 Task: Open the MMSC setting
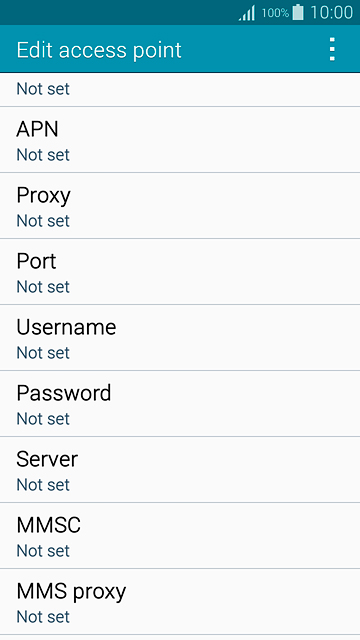point(180,536)
